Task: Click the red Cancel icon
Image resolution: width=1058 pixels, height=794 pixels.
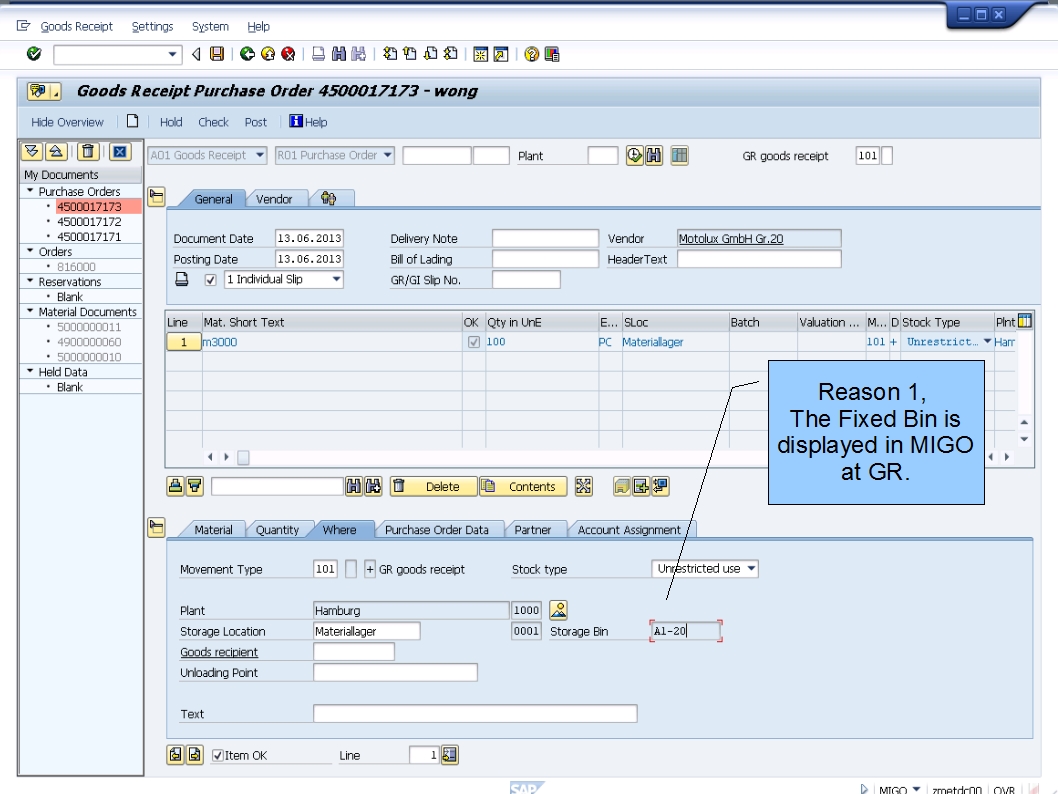Action: pyautogui.click(x=288, y=54)
